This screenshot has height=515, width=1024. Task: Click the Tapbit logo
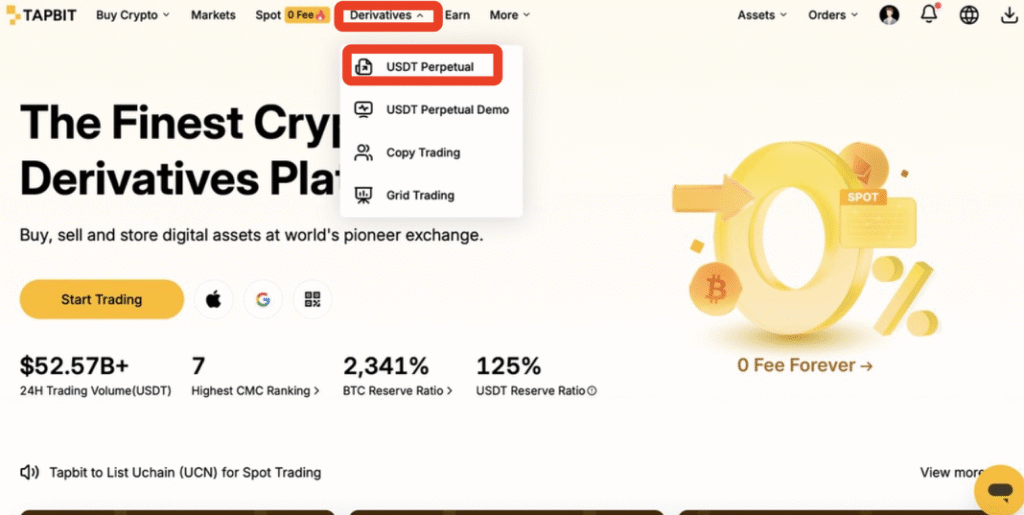41,15
